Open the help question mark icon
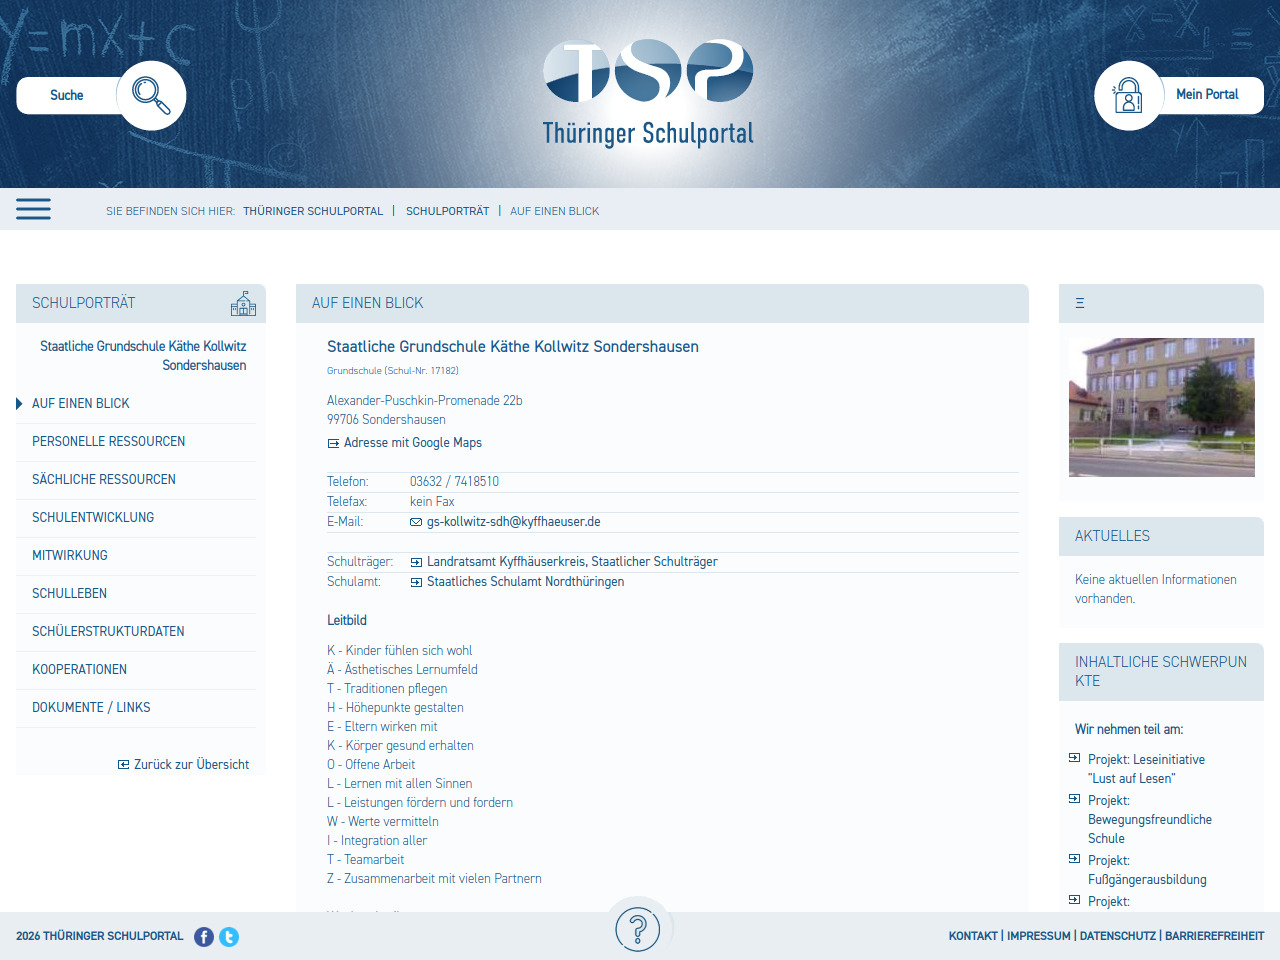 [x=638, y=929]
